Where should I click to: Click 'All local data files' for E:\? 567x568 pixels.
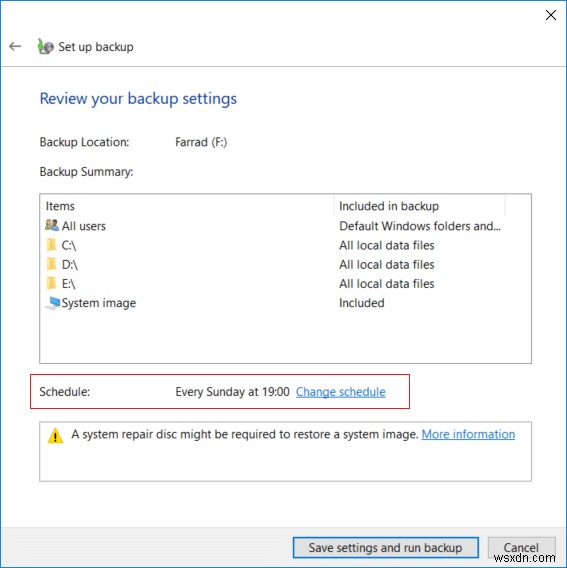pyautogui.click(x=387, y=284)
